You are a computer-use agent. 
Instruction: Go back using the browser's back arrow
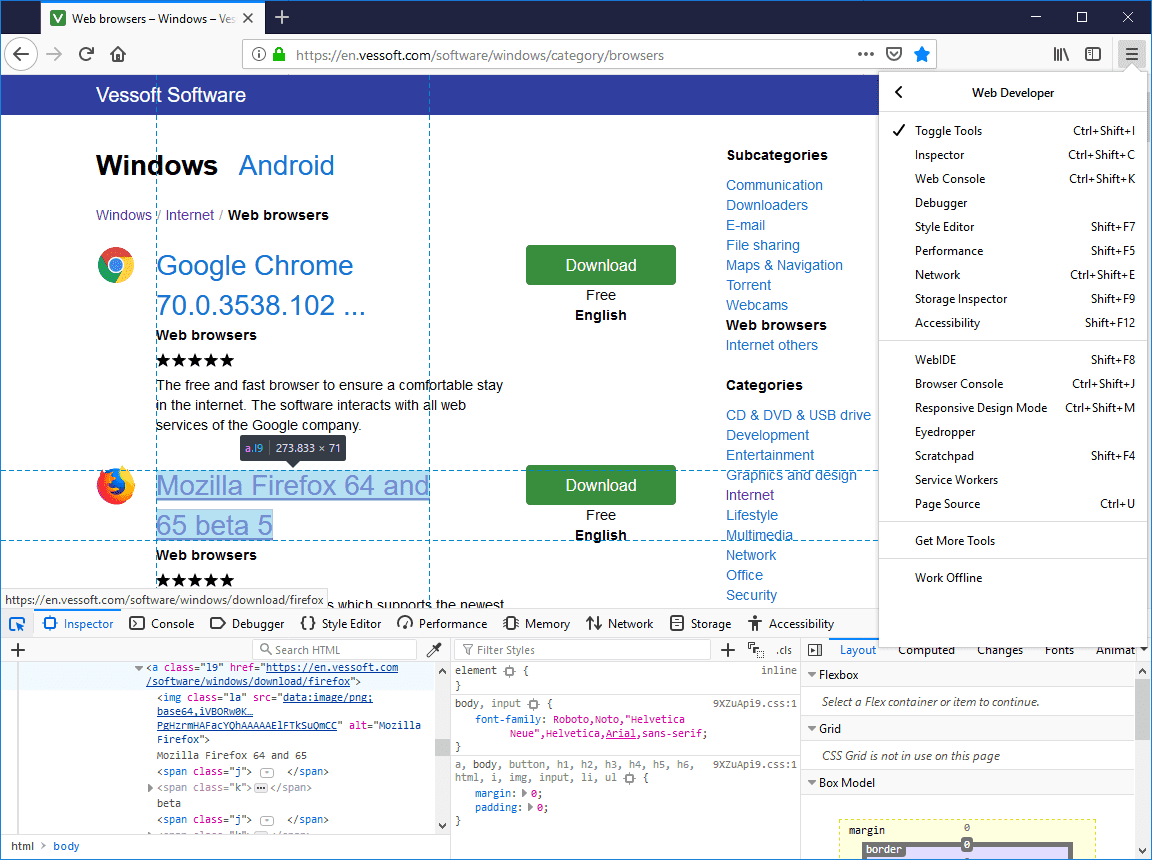click(x=21, y=54)
